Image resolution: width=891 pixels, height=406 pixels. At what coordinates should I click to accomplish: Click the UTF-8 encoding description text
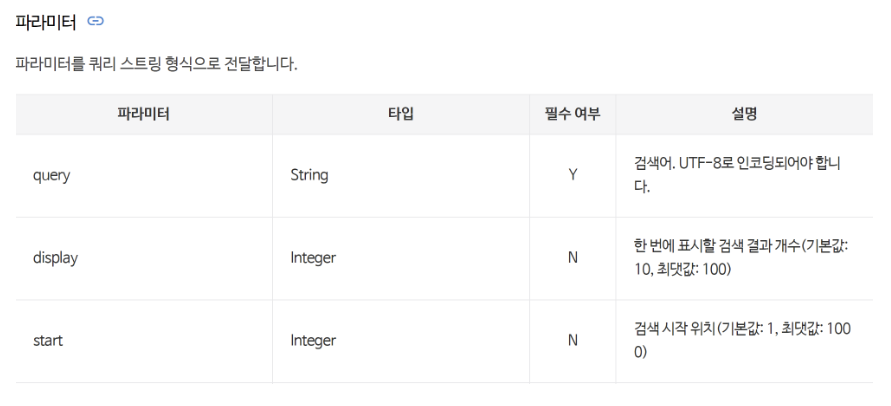pos(737,175)
